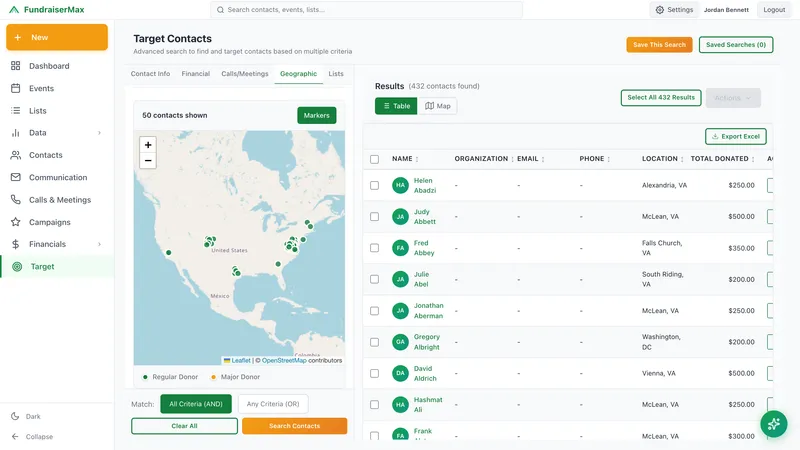The image size is (800, 450).
Task: Sort by the ORGANIZATION column
Action: (x=484, y=159)
